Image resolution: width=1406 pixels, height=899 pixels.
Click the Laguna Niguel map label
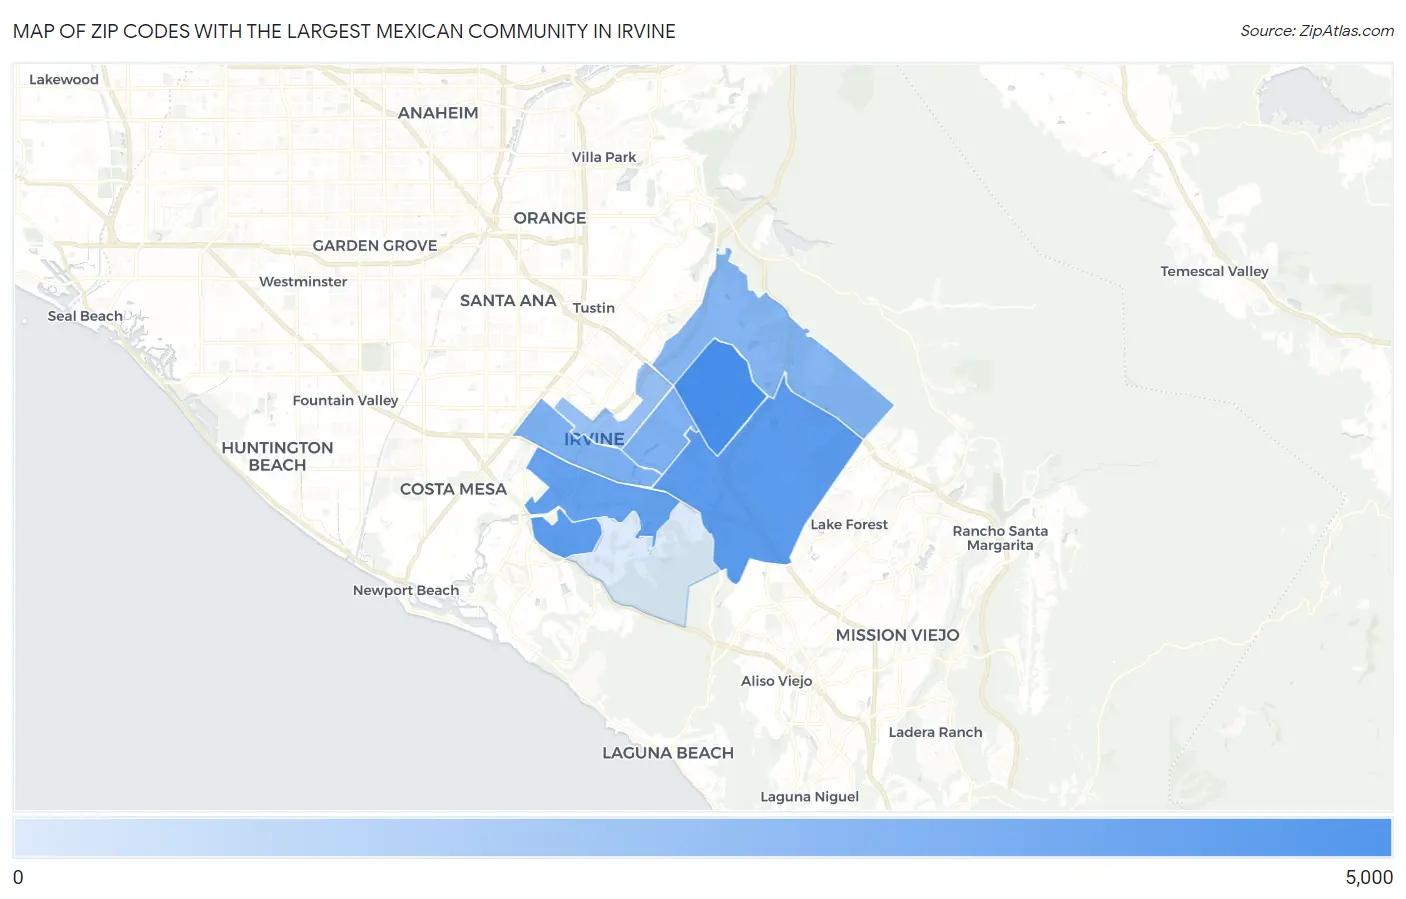(x=810, y=797)
